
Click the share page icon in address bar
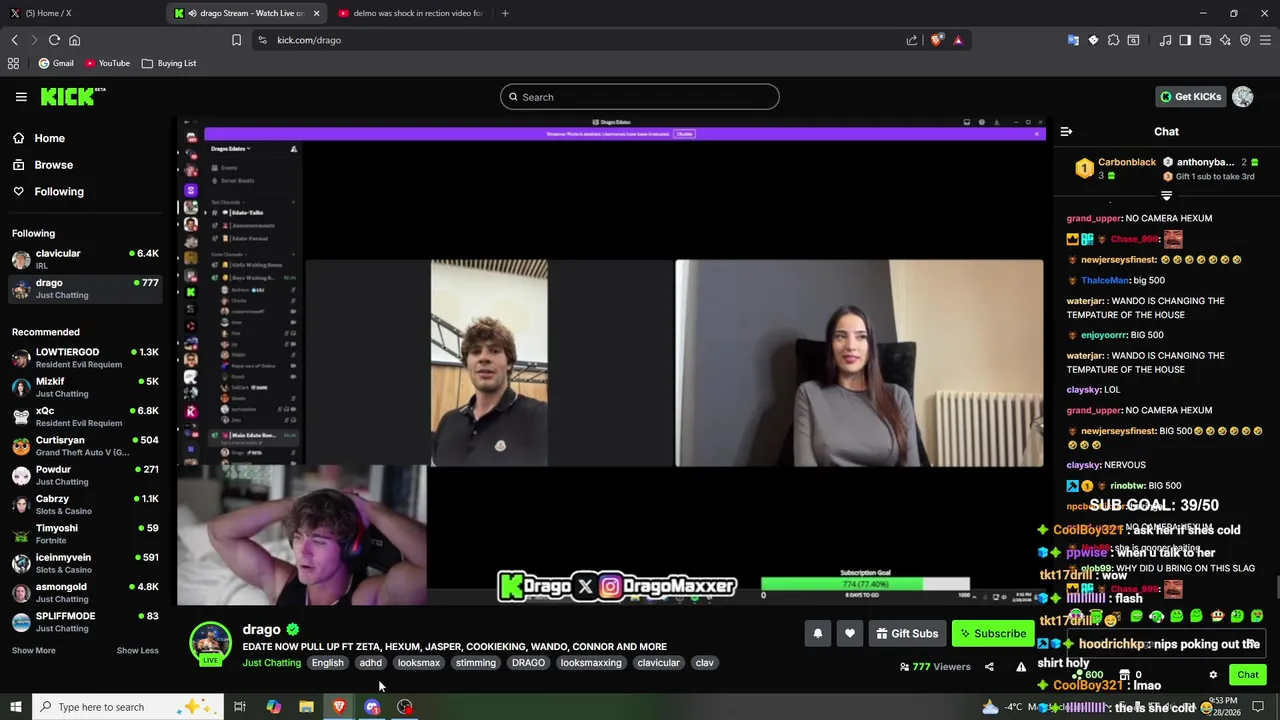click(x=912, y=40)
